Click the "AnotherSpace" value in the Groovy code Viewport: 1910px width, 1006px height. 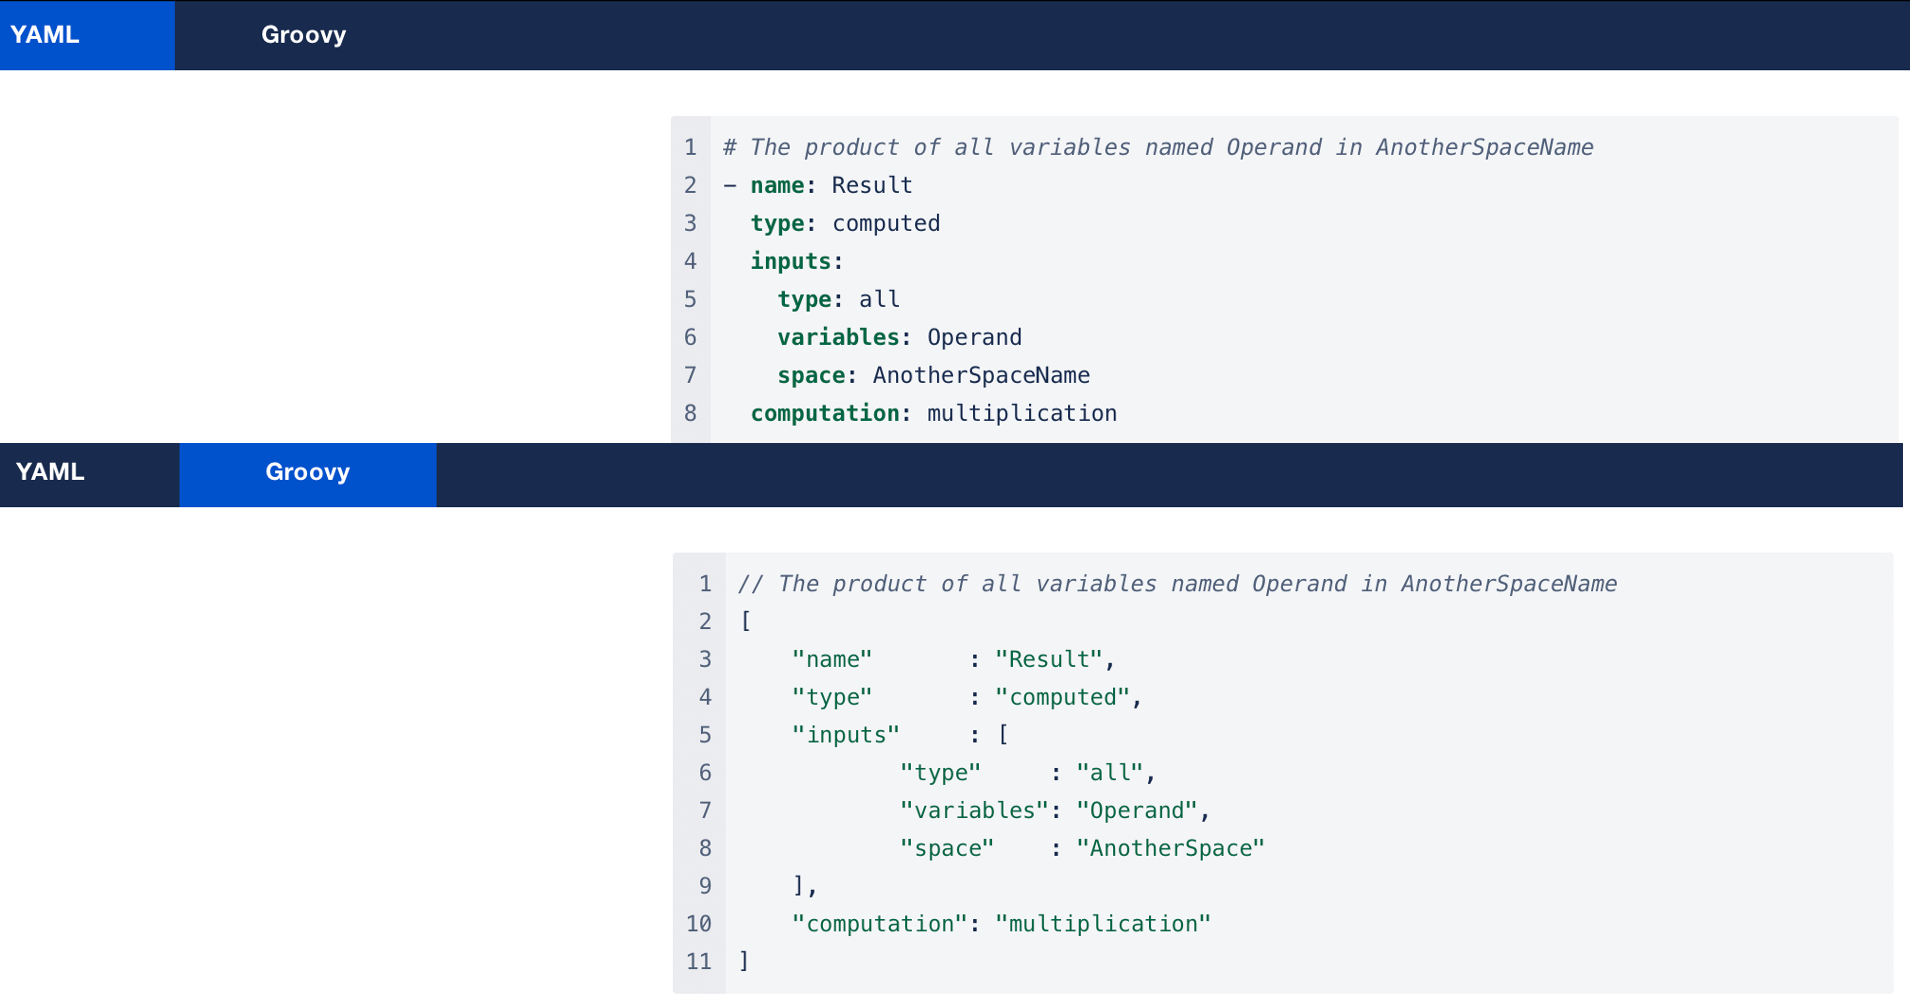click(x=1170, y=848)
